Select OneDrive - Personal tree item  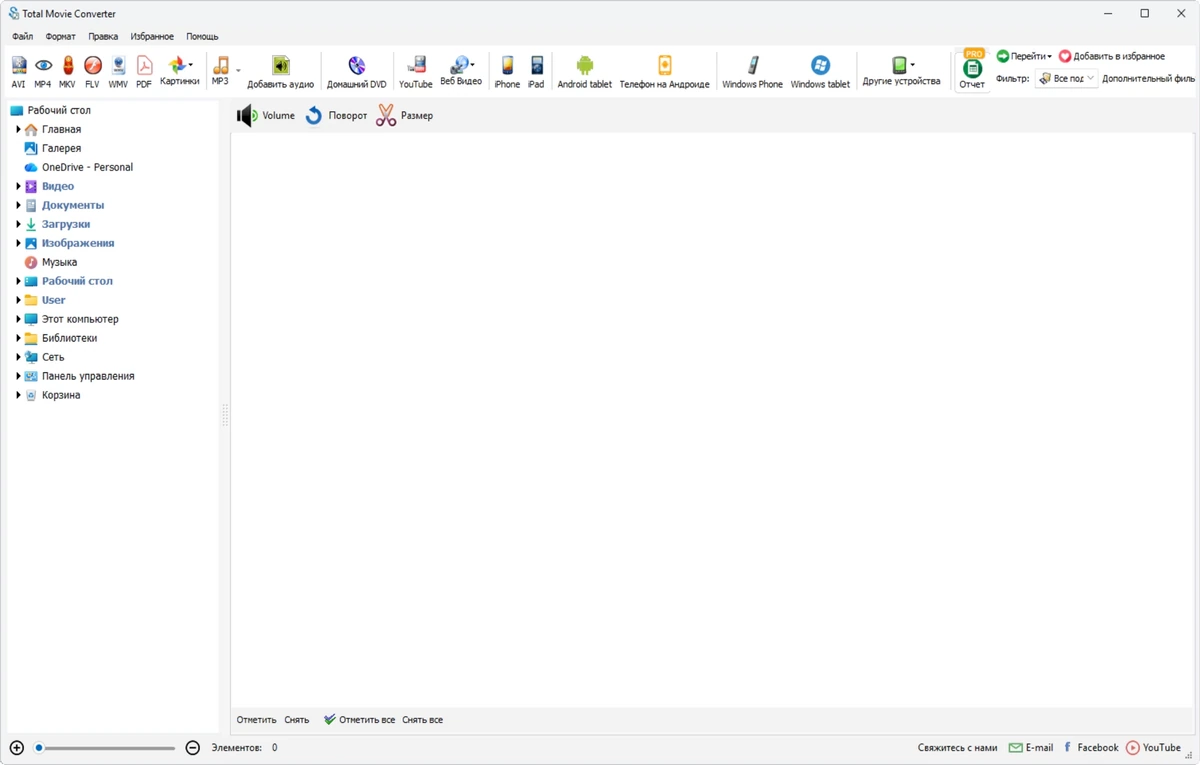(x=87, y=168)
